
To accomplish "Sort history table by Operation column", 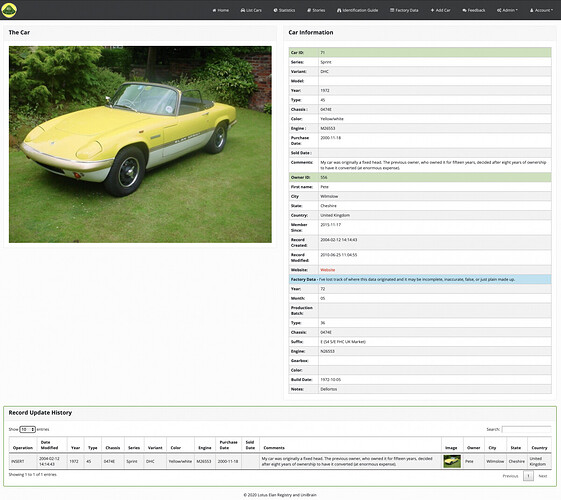I will click(23, 447).
